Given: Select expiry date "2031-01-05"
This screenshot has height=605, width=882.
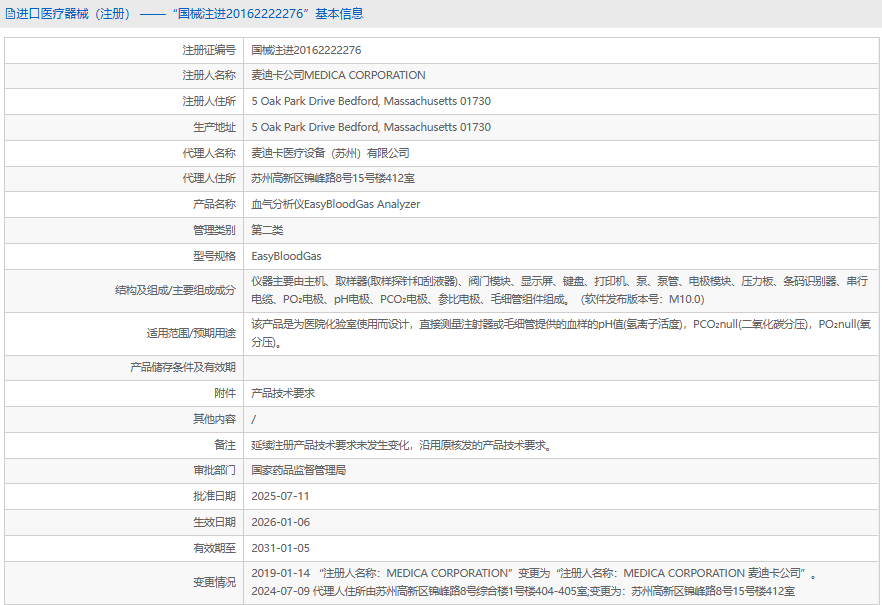Looking at the screenshot, I should [x=281, y=548].
